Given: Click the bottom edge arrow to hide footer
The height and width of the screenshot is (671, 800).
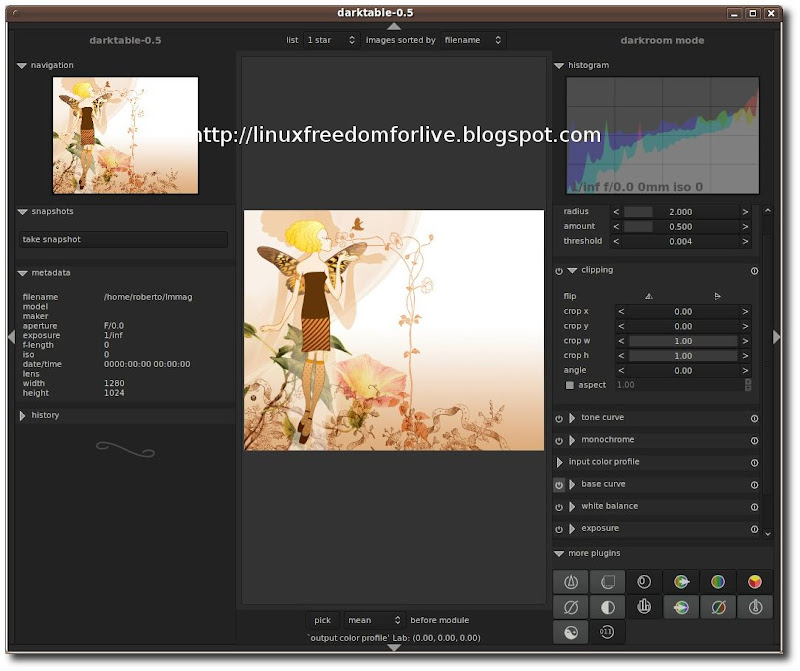Looking at the screenshot, I should 394,648.
